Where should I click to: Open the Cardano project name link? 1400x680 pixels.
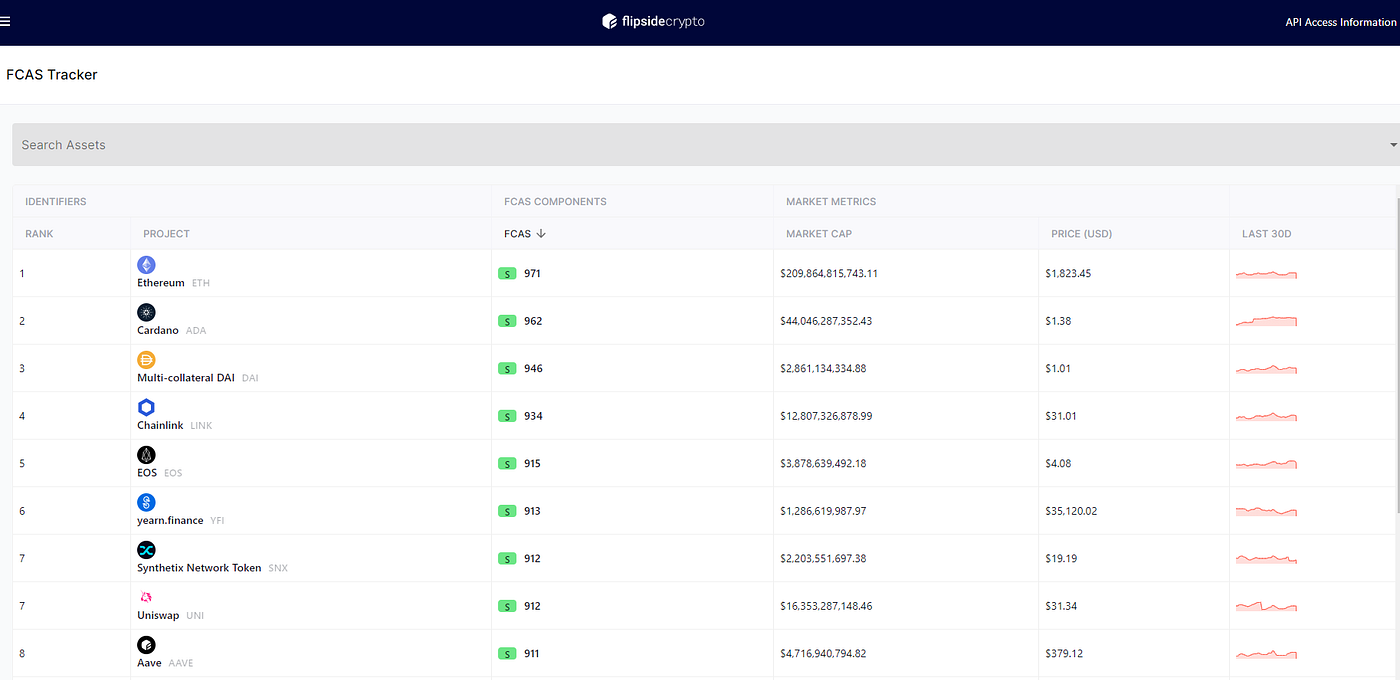(x=158, y=330)
